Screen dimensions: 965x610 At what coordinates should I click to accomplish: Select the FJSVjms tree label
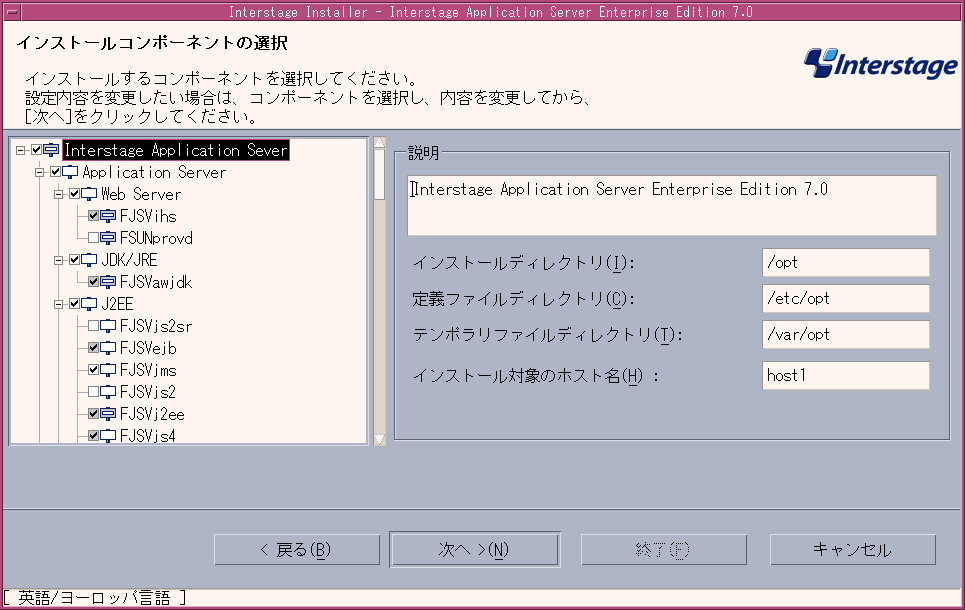click(148, 370)
